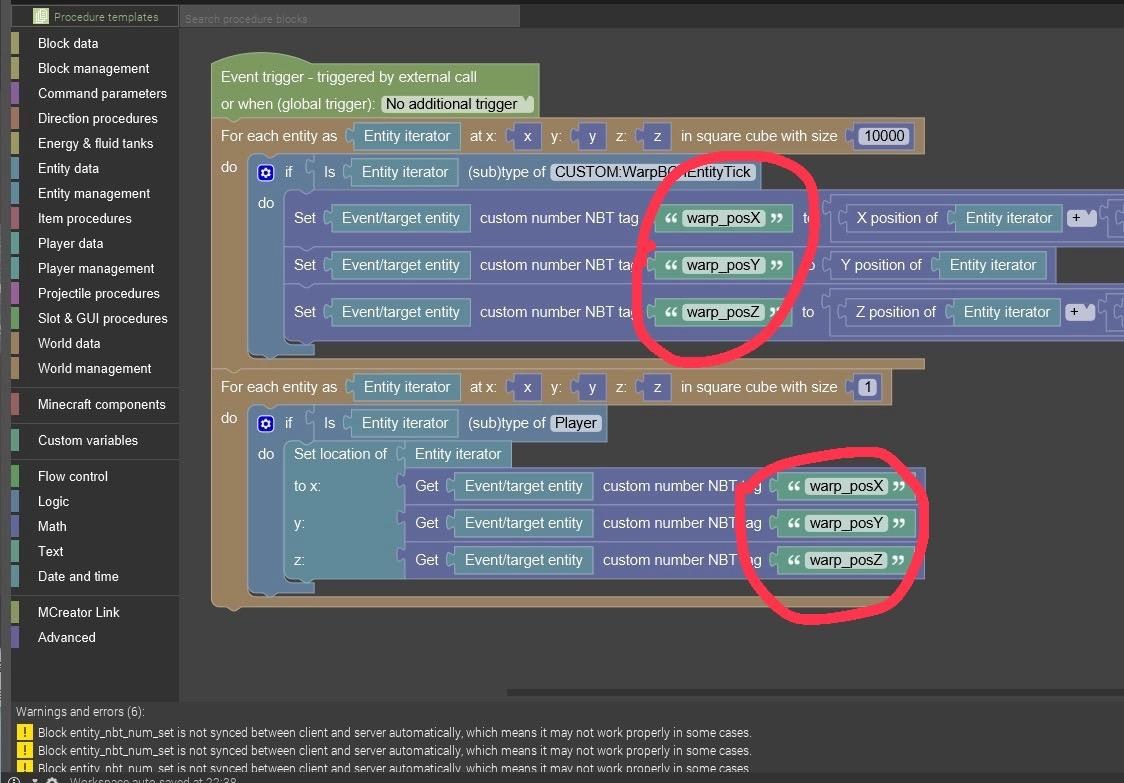Open the Player entity type dropdown

(x=576, y=423)
